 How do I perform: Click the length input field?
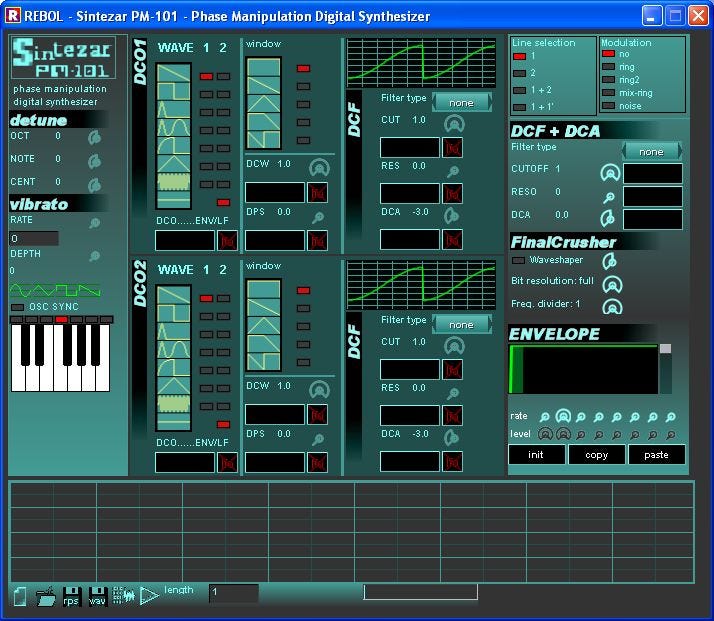coord(234,593)
